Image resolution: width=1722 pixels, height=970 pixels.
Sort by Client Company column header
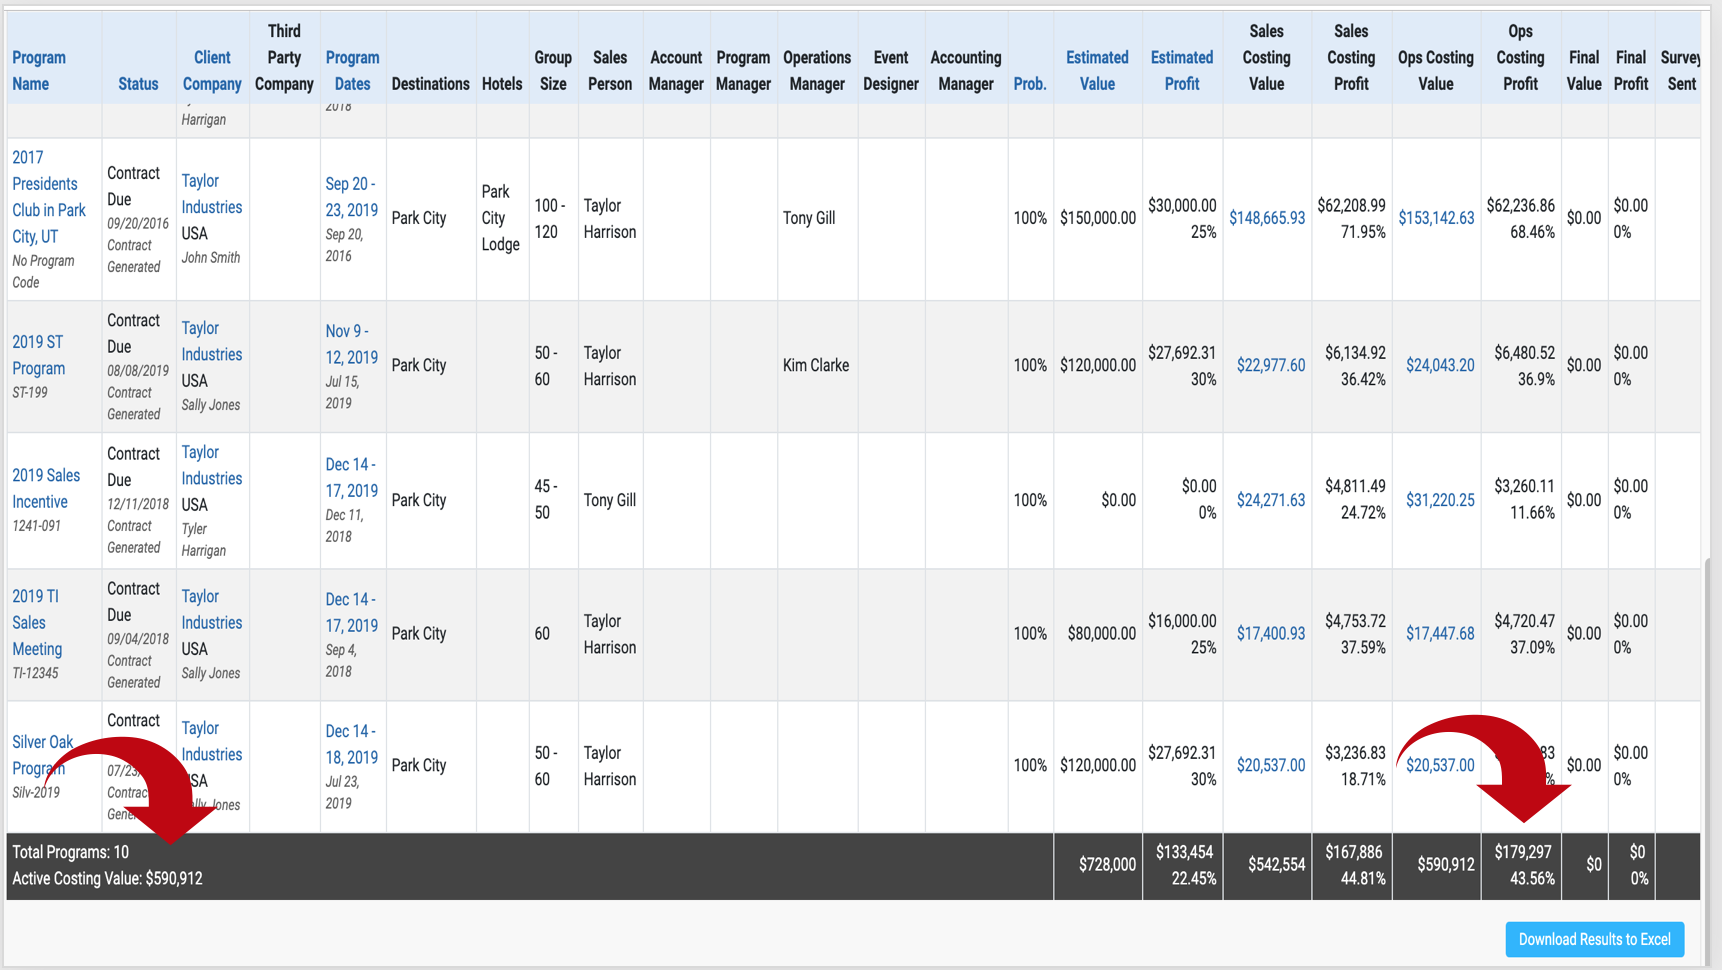(212, 71)
